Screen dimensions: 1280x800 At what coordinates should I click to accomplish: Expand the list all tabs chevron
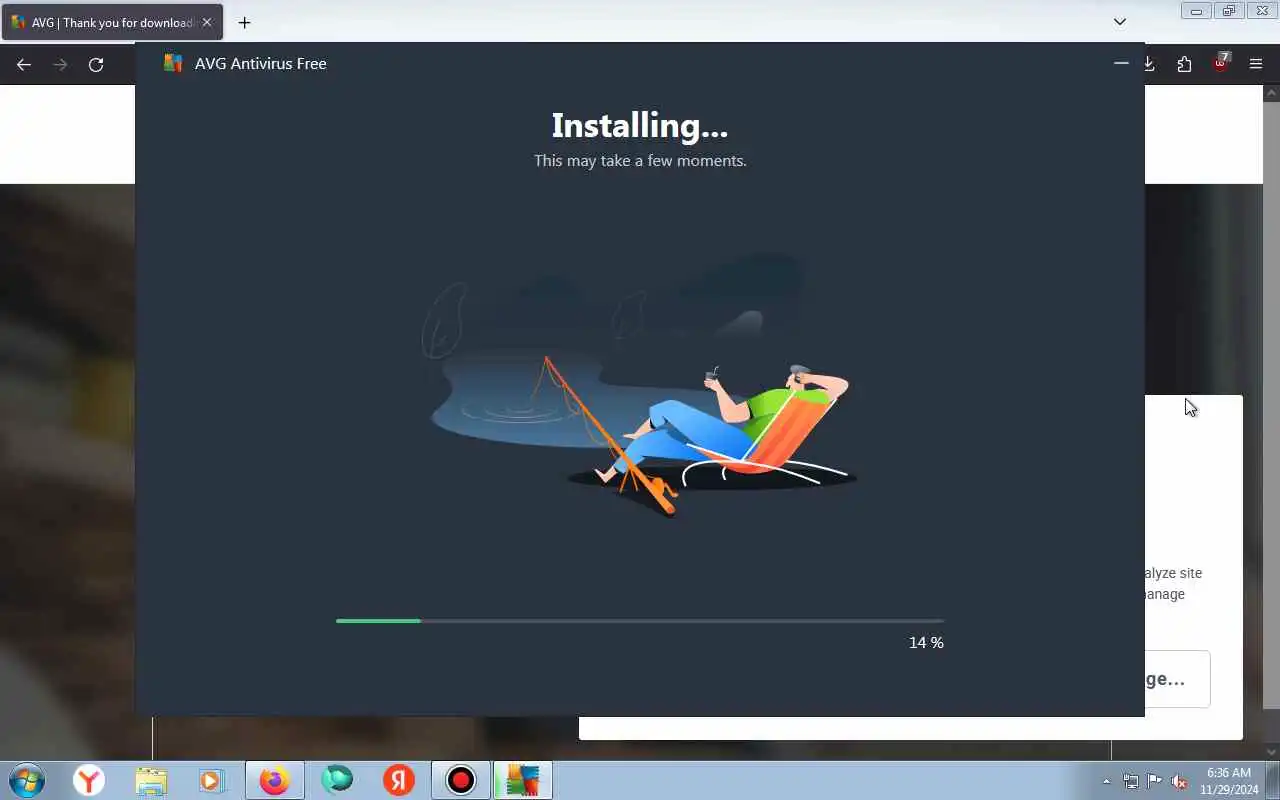click(x=1120, y=21)
